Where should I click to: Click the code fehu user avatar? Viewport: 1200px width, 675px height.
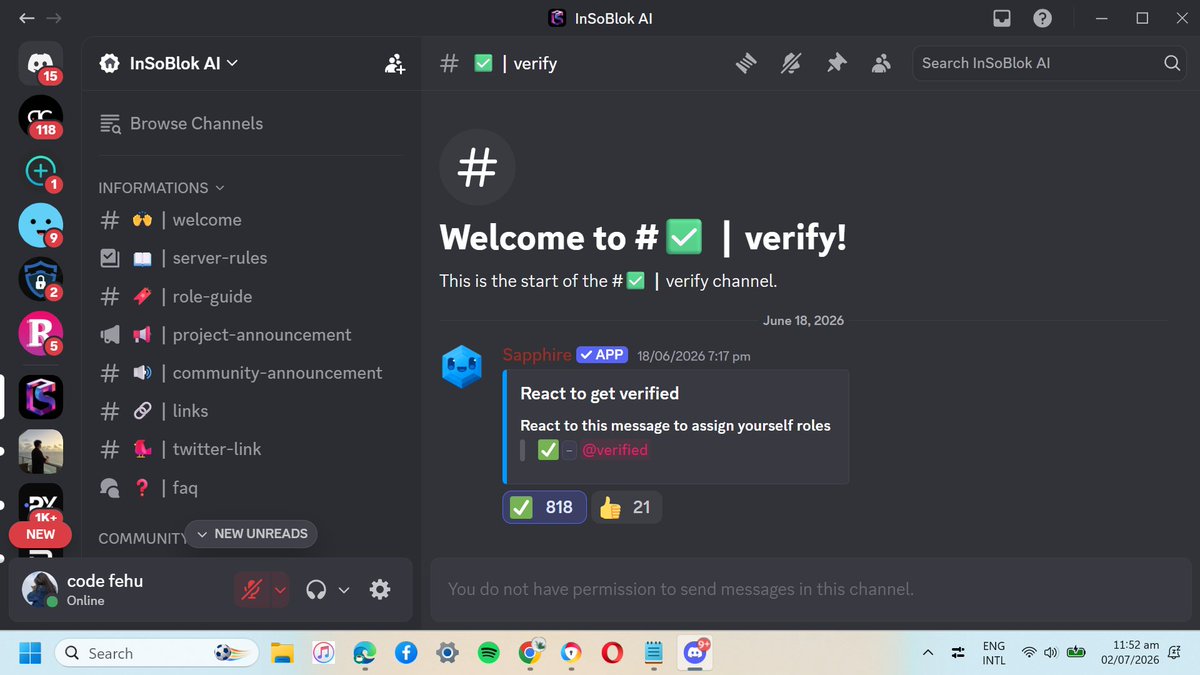coord(40,589)
